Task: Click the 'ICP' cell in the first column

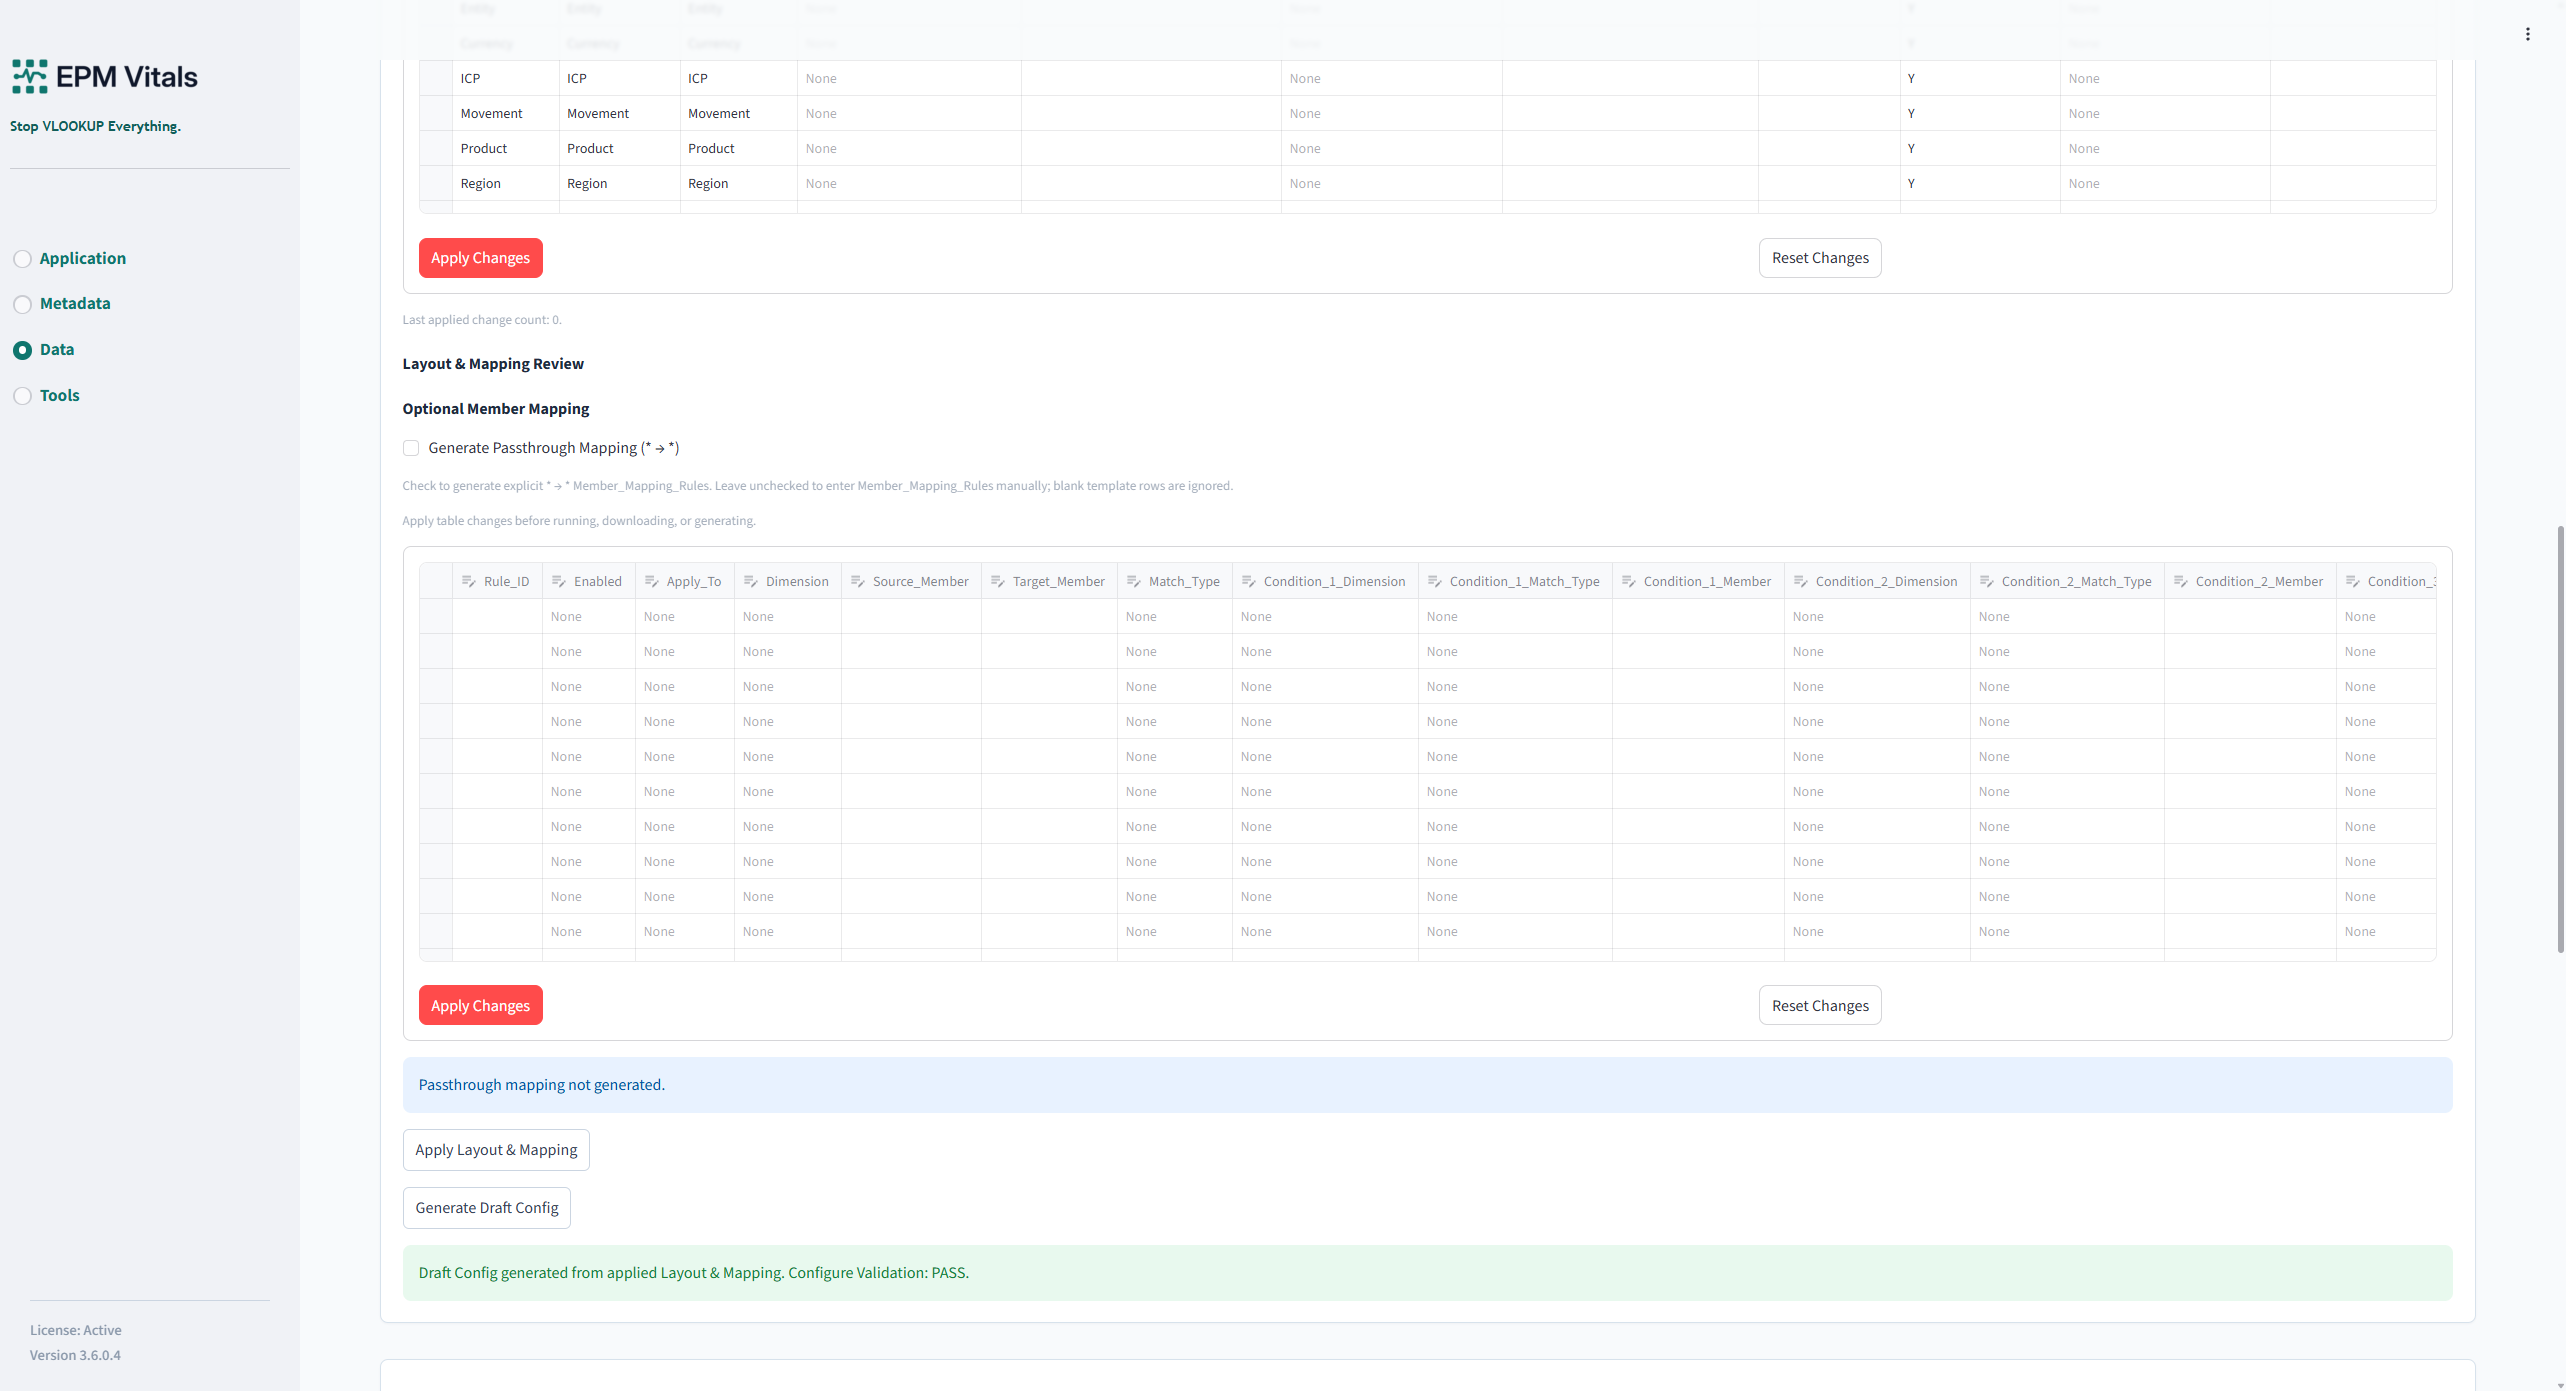Action: [x=505, y=78]
